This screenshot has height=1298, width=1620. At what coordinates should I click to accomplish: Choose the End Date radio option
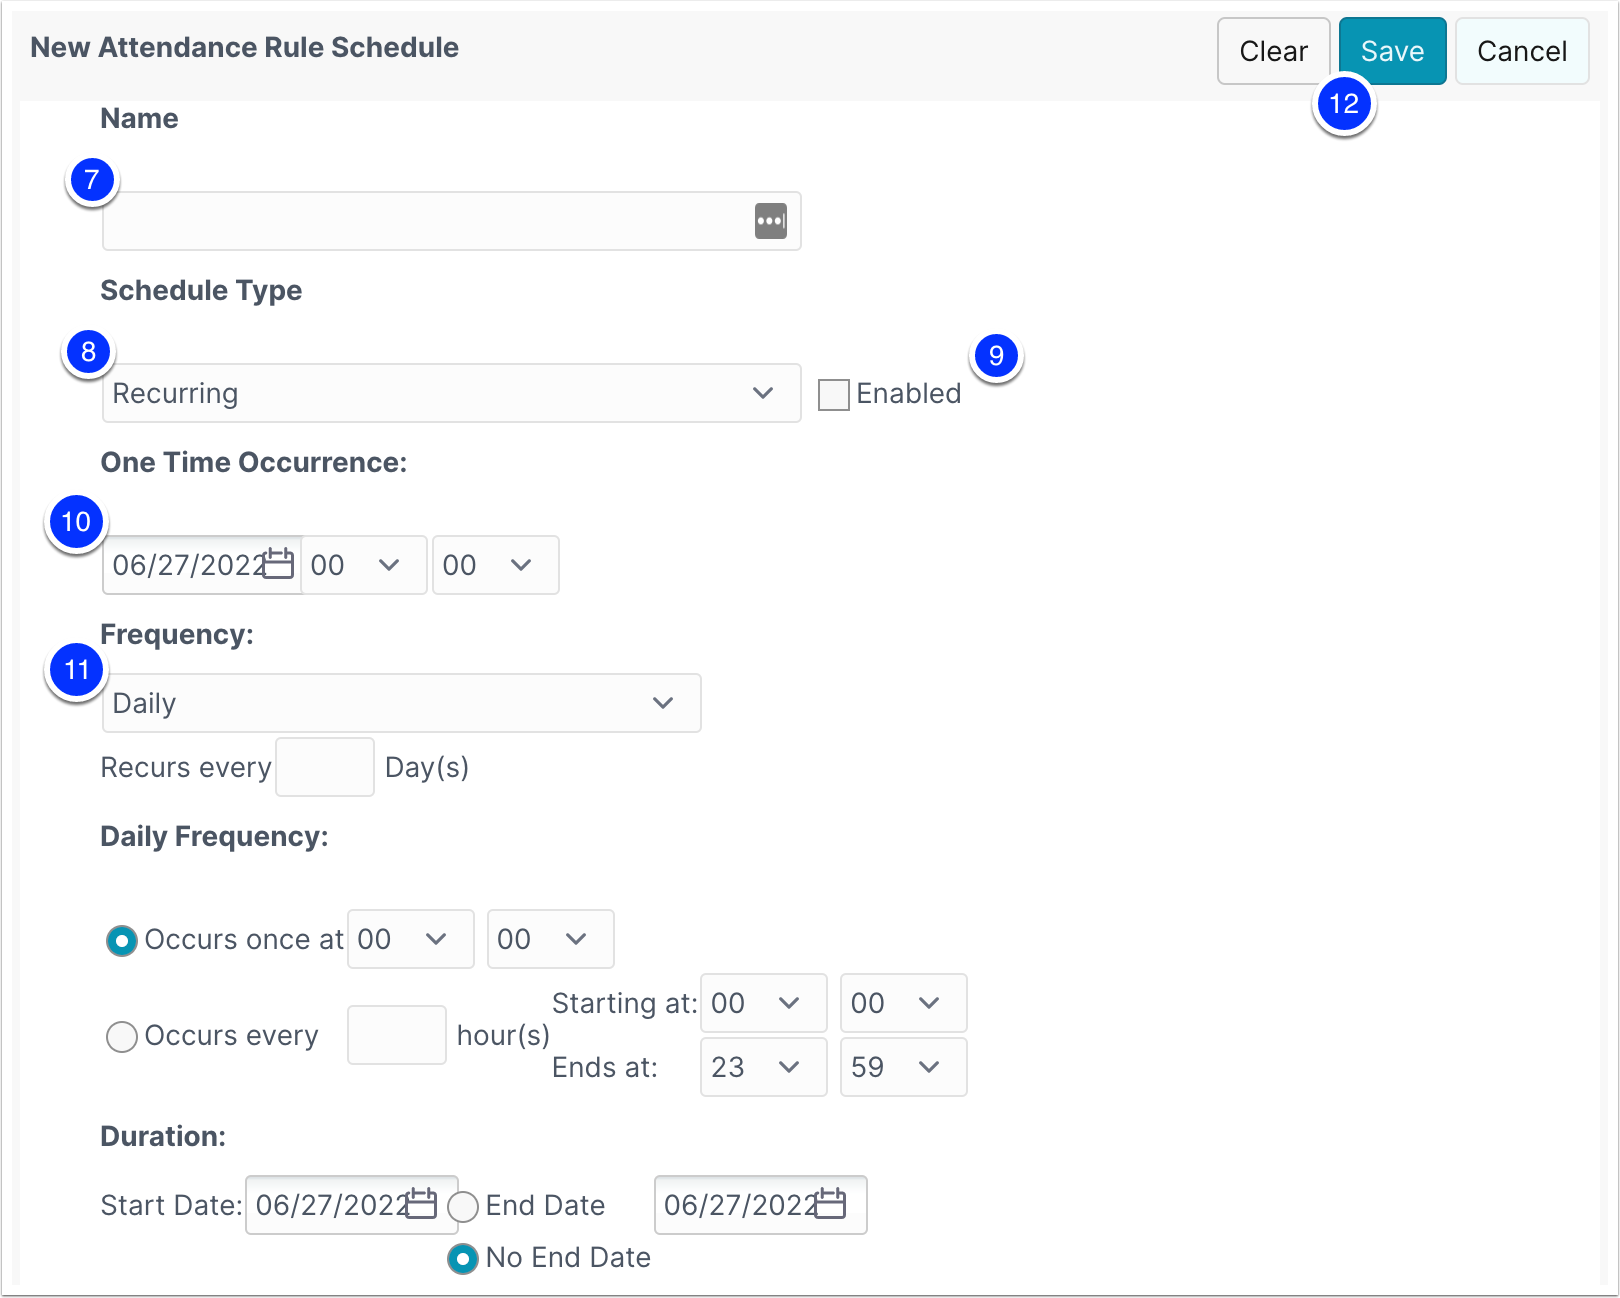(x=463, y=1206)
